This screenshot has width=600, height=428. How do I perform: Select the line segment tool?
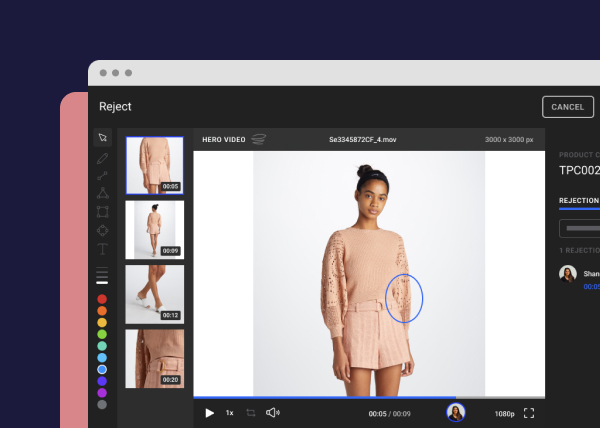[102, 176]
